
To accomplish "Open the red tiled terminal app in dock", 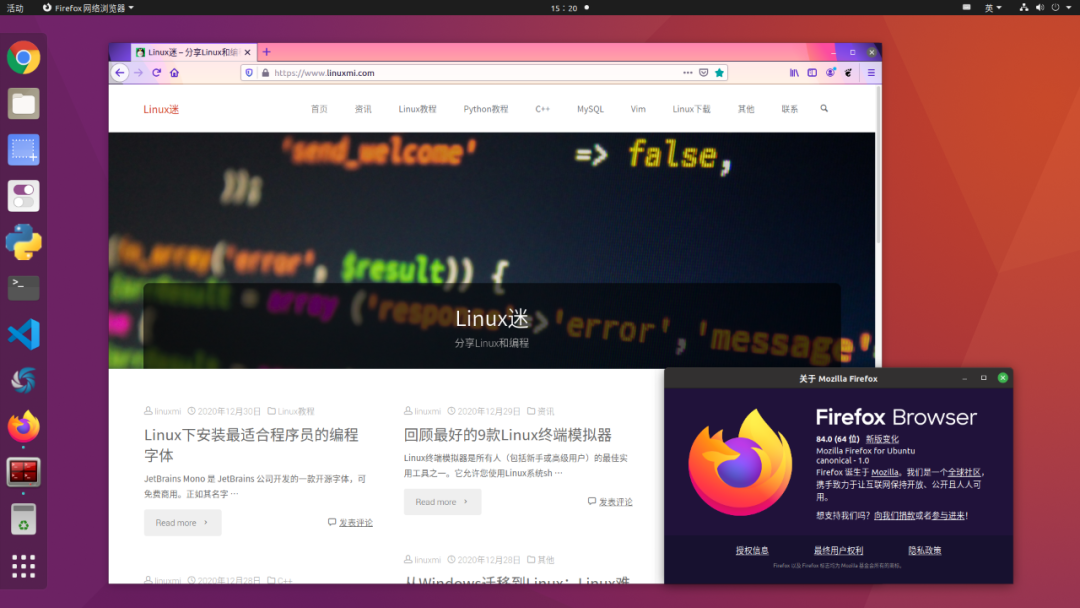I will [x=23, y=472].
